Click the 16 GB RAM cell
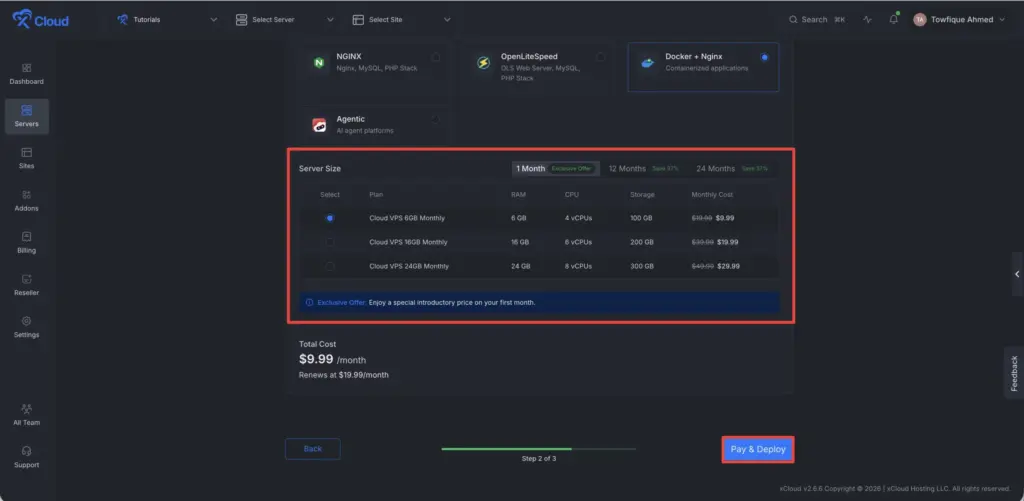The width and height of the screenshot is (1024, 501). 520,242
